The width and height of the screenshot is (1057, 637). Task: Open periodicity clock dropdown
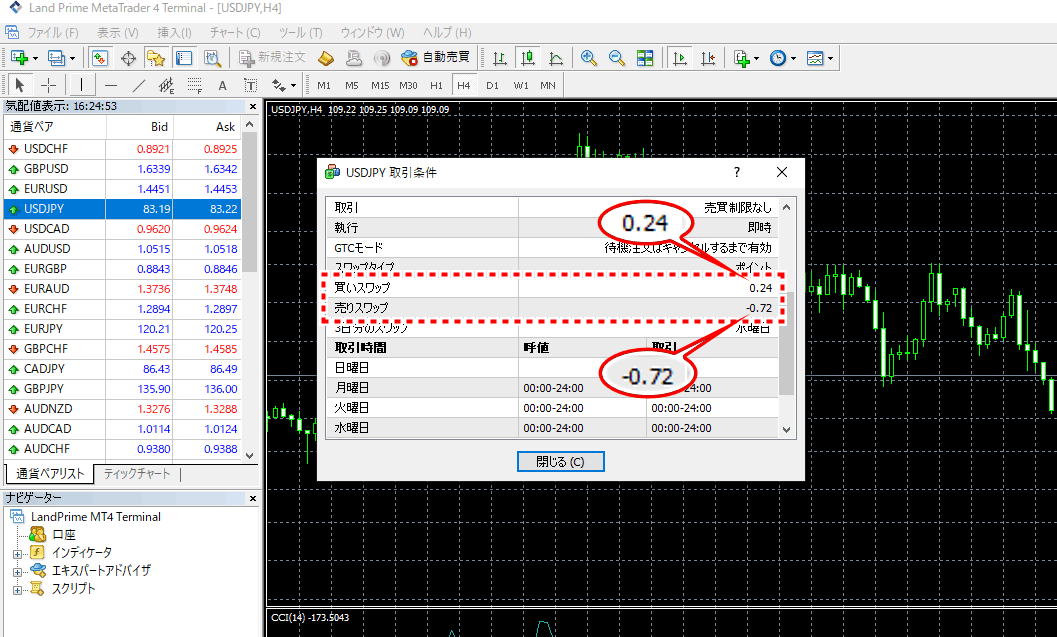(x=783, y=58)
